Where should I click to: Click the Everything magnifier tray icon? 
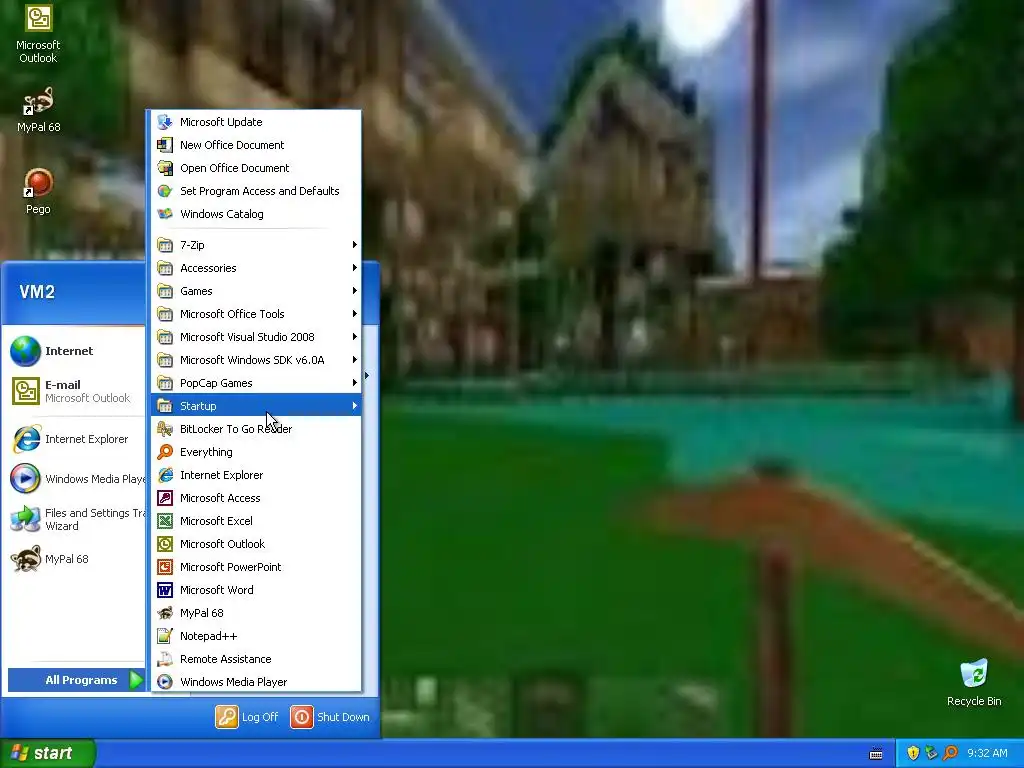tap(950, 753)
